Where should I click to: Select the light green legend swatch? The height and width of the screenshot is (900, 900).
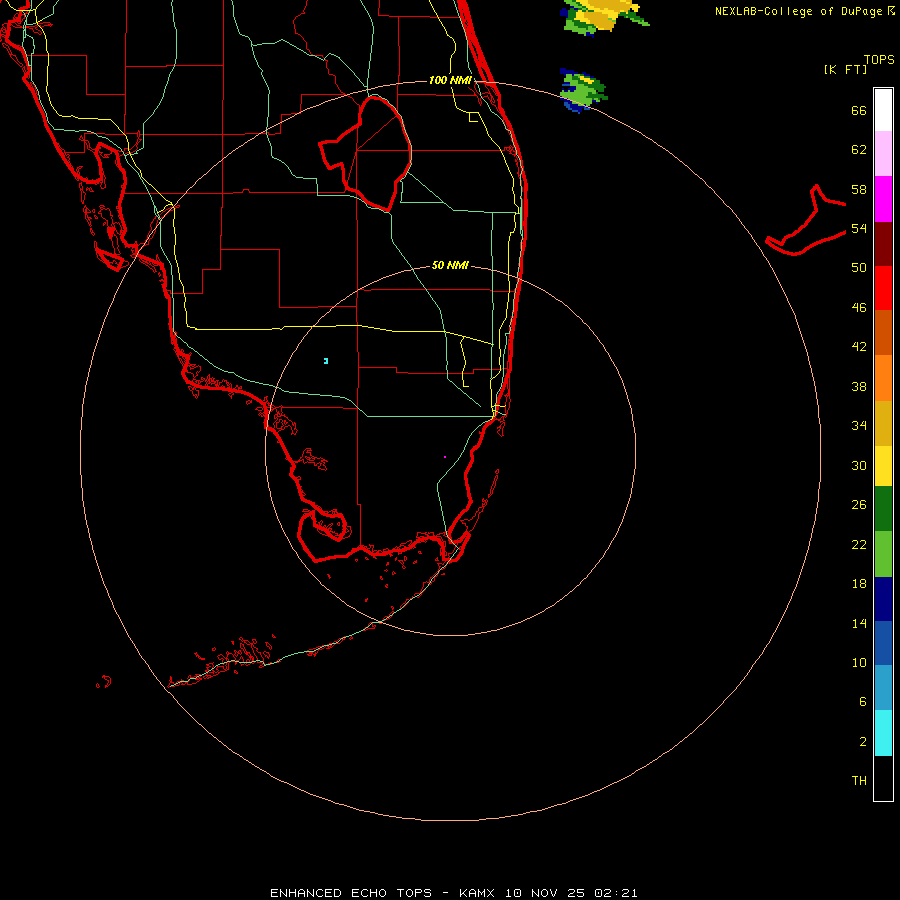pyautogui.click(x=883, y=554)
